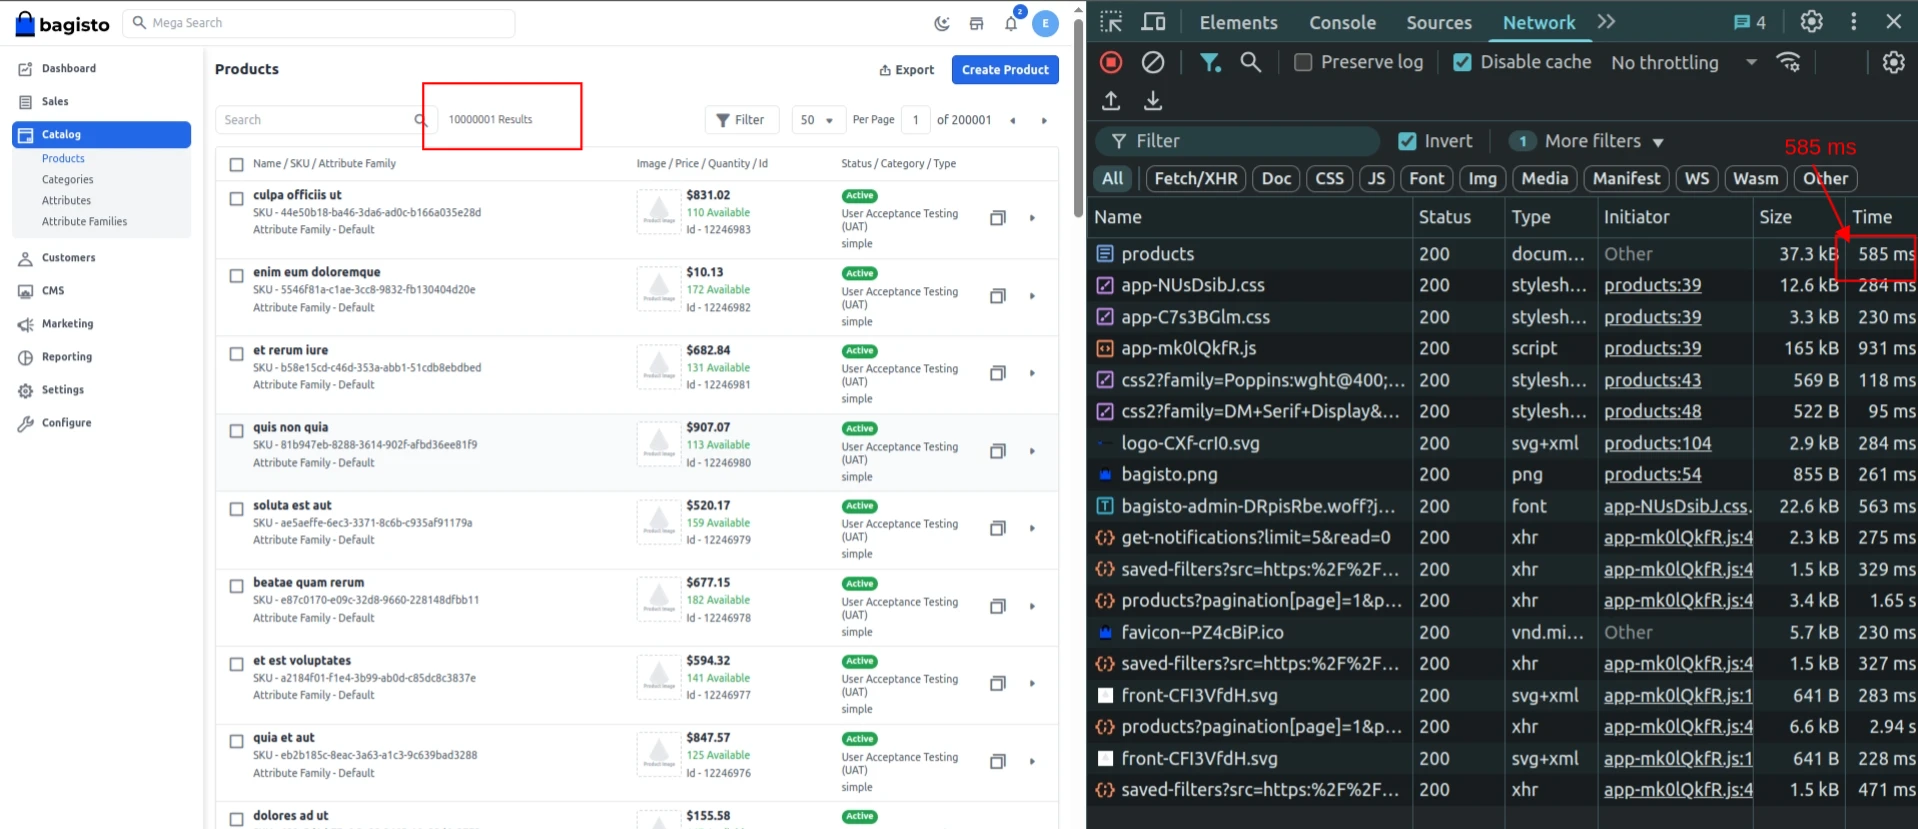
Task: Go to next products page arrow
Action: click(1044, 120)
